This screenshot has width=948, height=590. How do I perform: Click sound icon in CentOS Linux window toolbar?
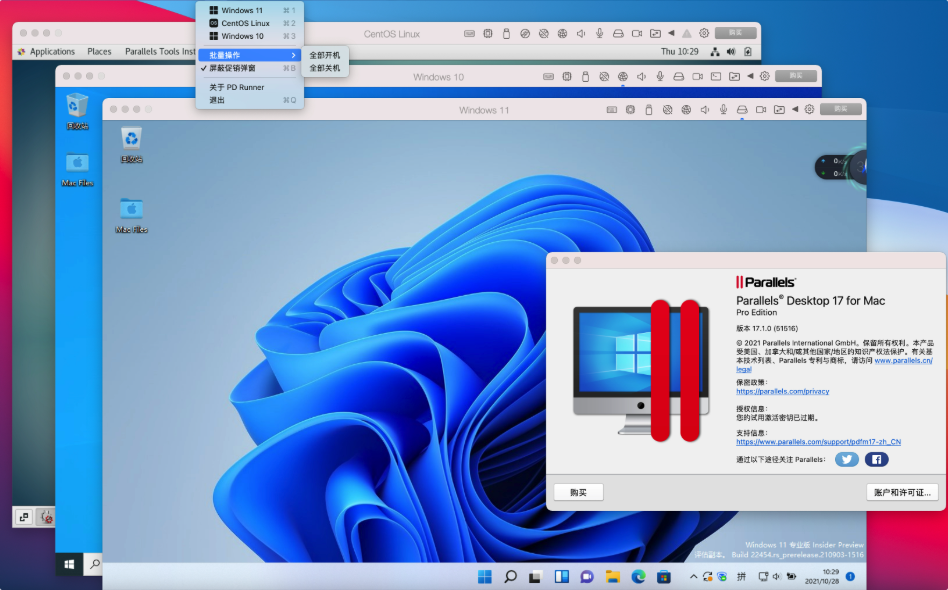(581, 34)
